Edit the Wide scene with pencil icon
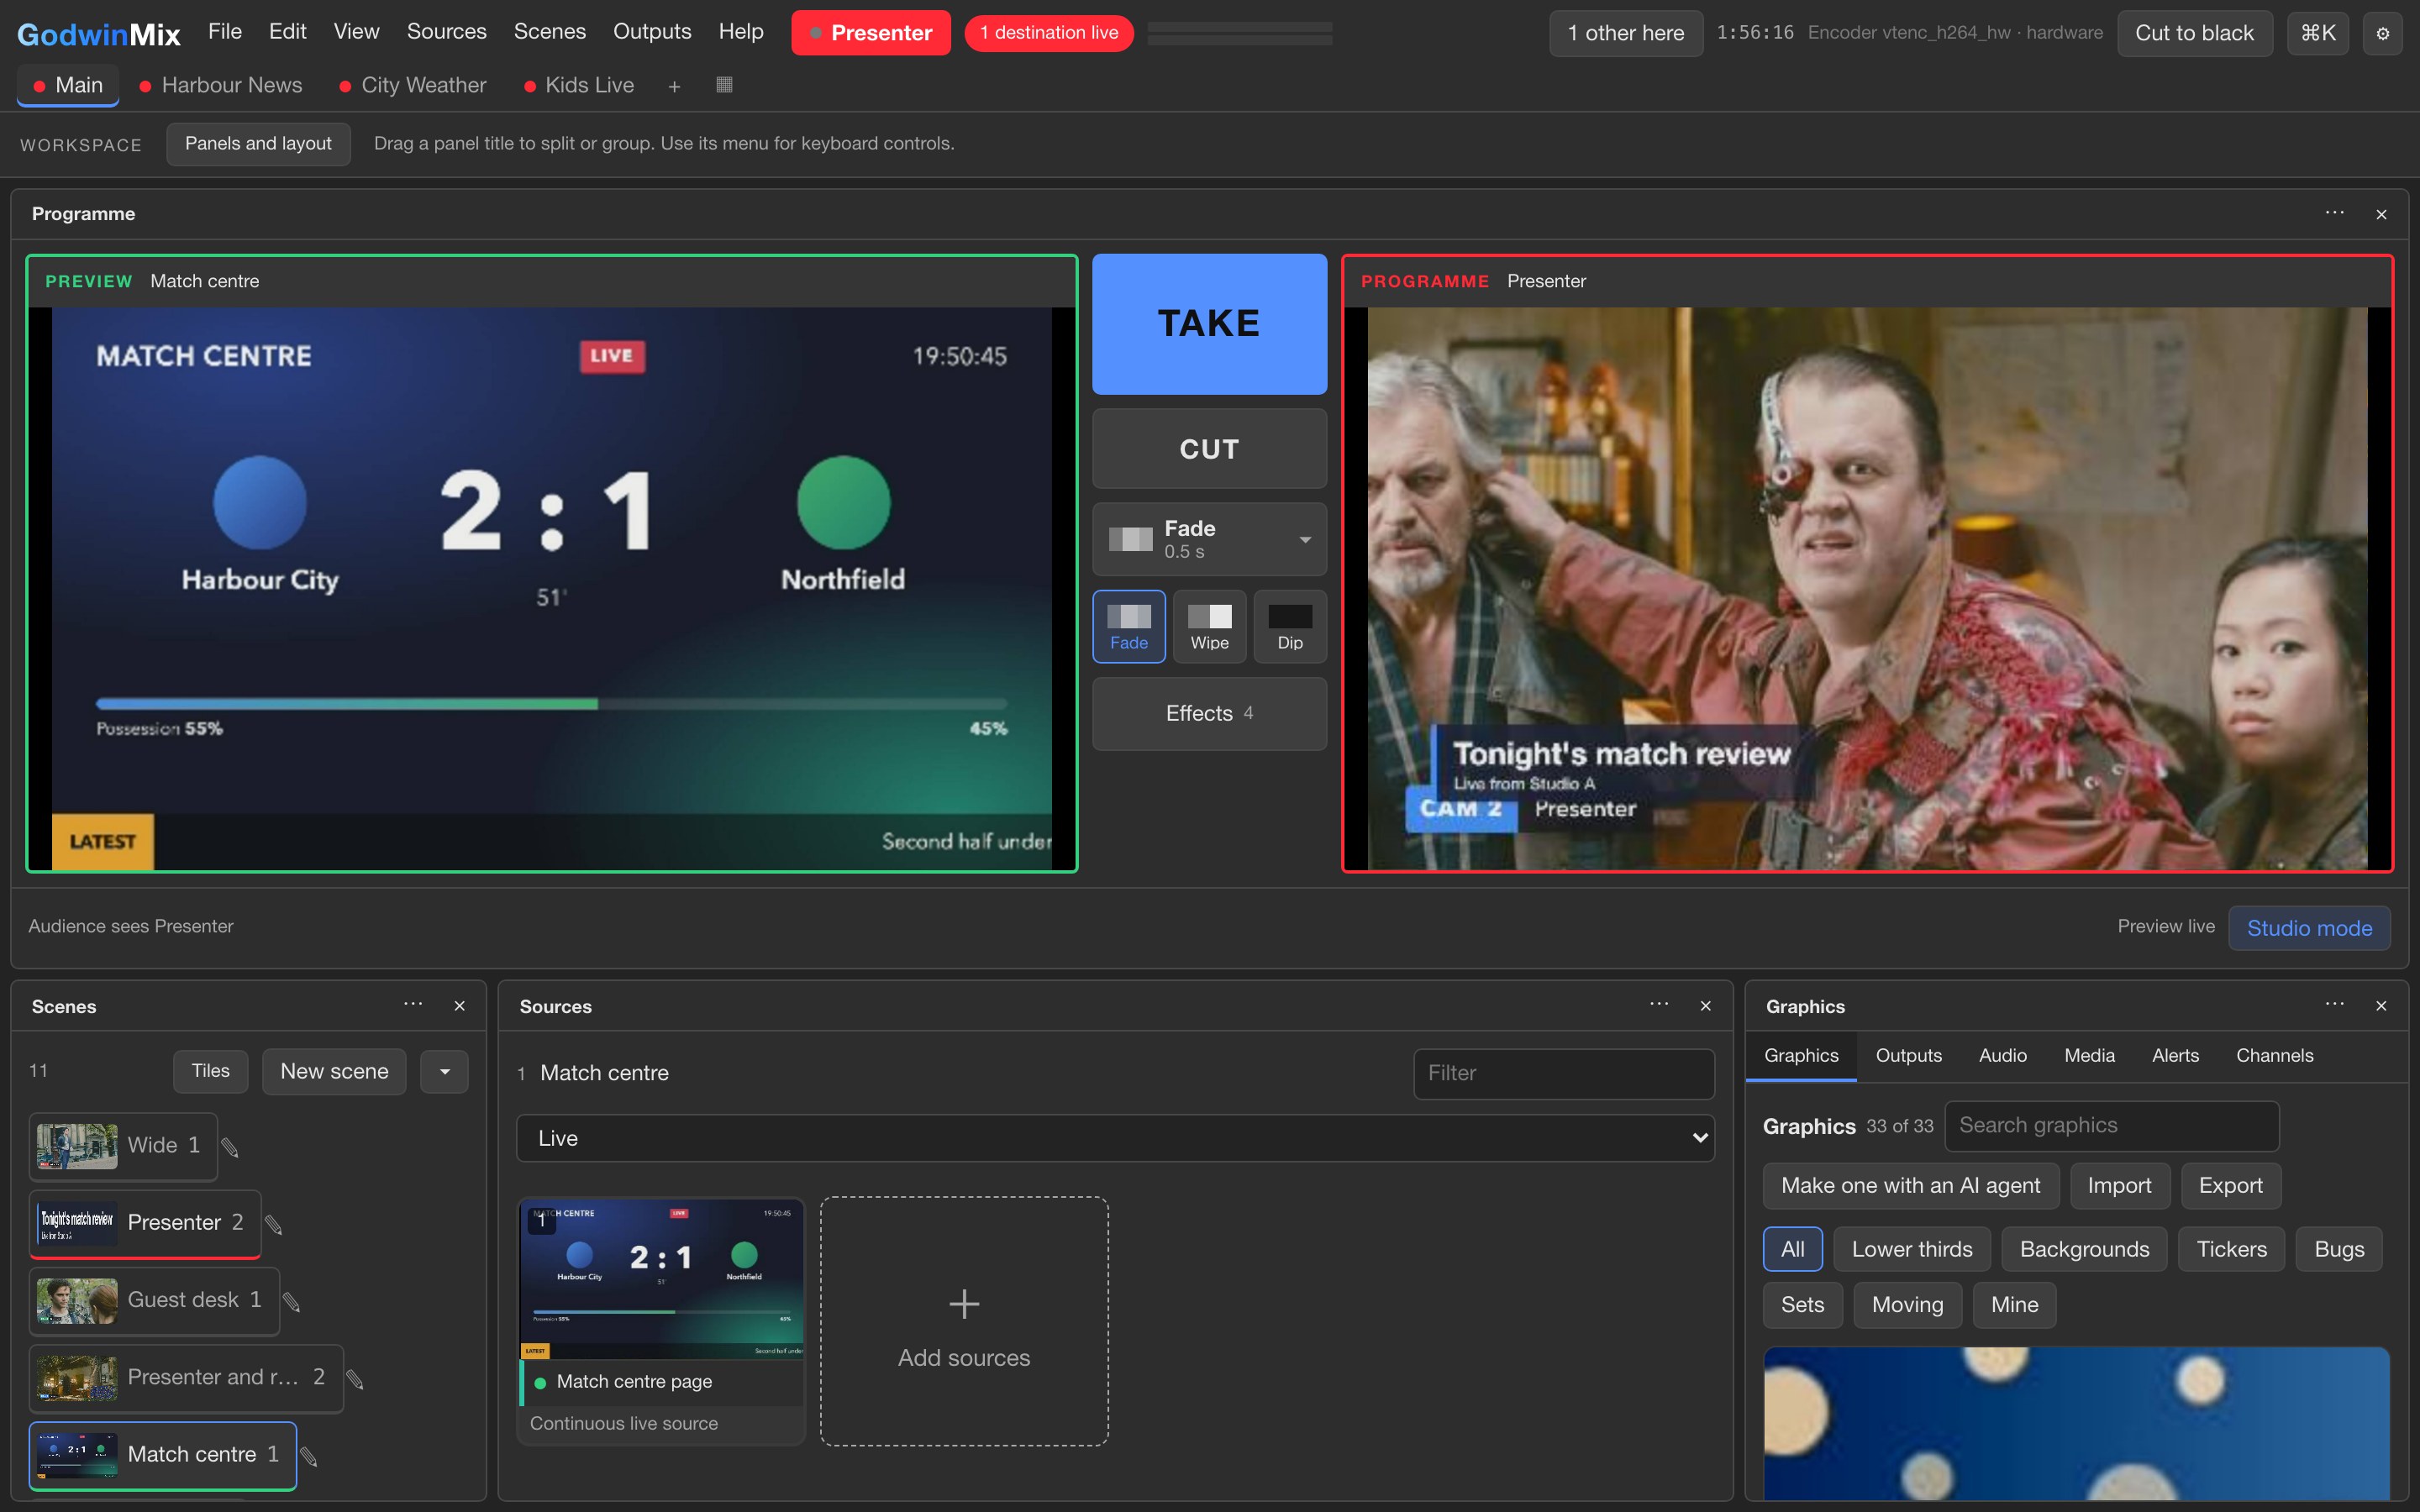The height and width of the screenshot is (1512, 2420). tap(230, 1147)
